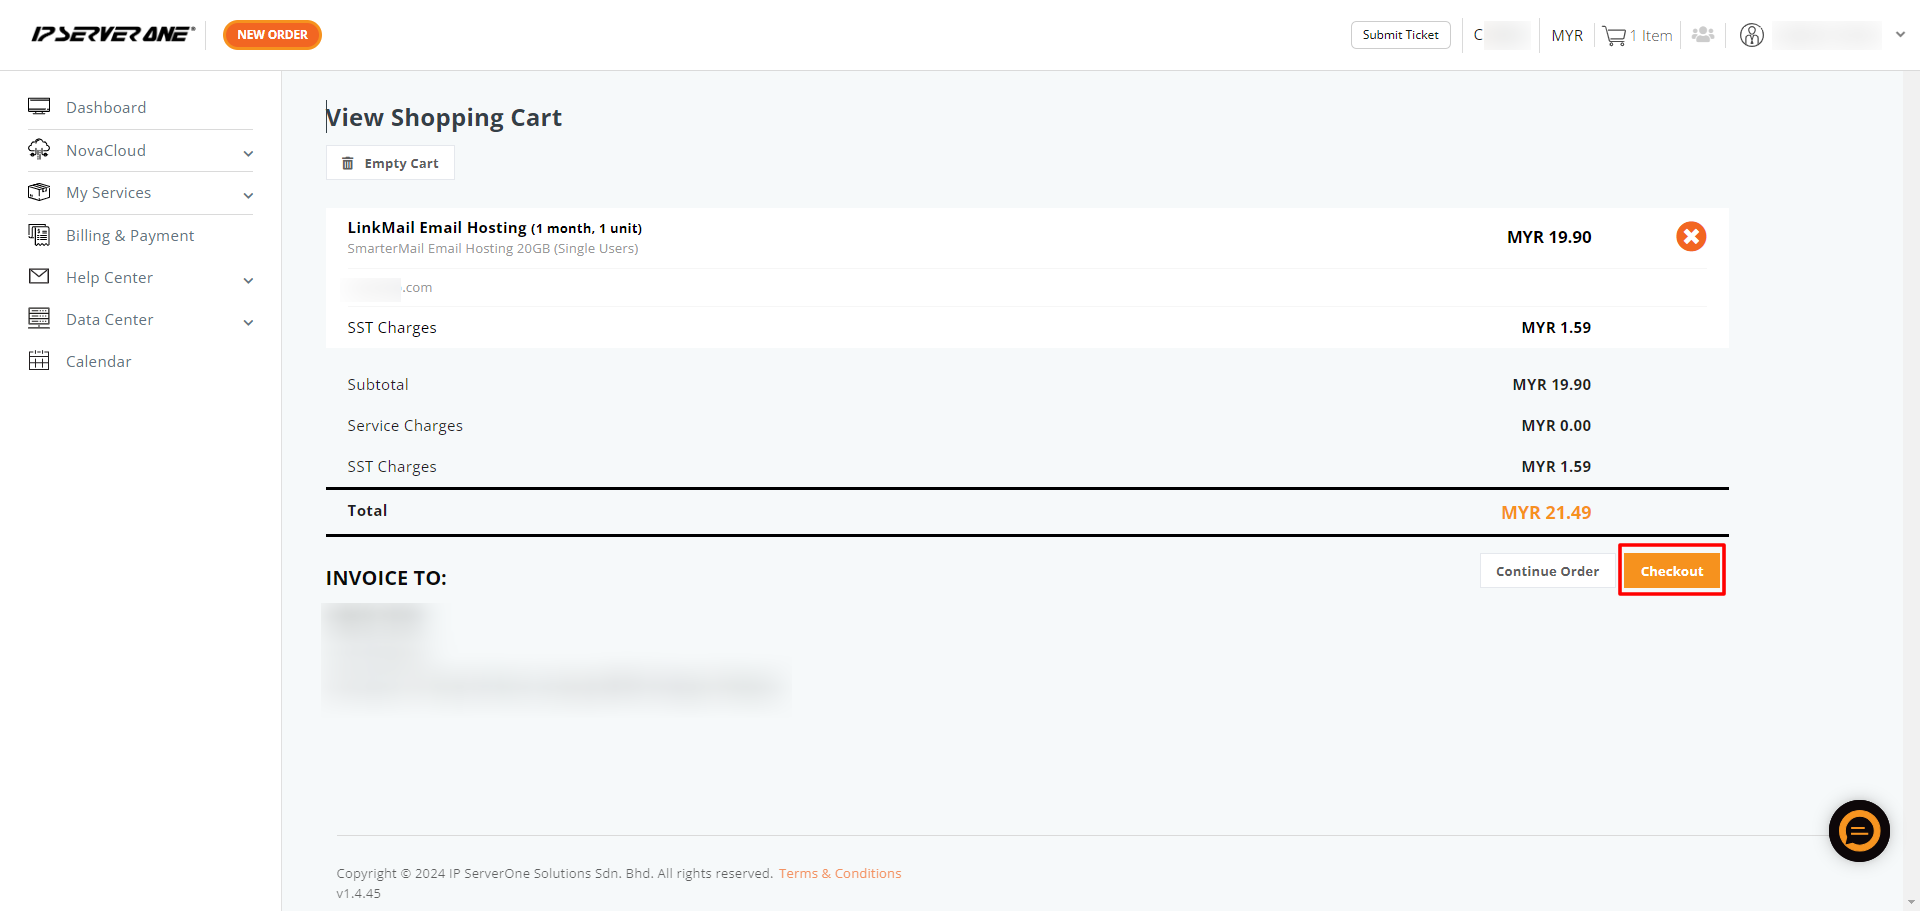Open the account dropdown arrow at top right
The height and width of the screenshot is (911, 1920).
coord(1900,35)
